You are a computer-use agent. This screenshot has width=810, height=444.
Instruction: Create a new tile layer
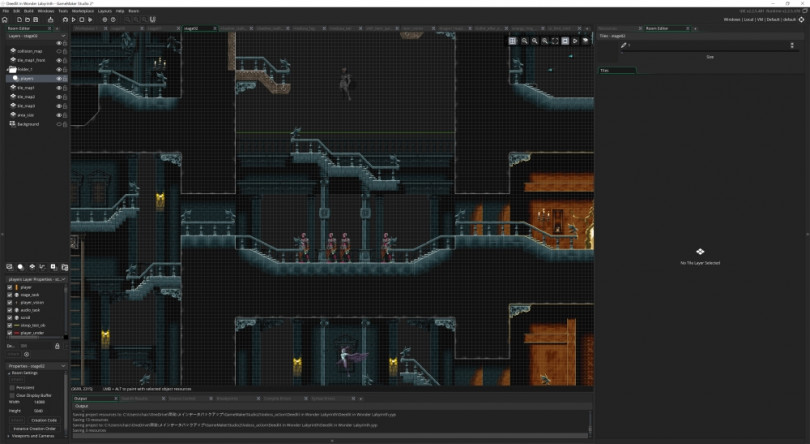click(x=32, y=267)
